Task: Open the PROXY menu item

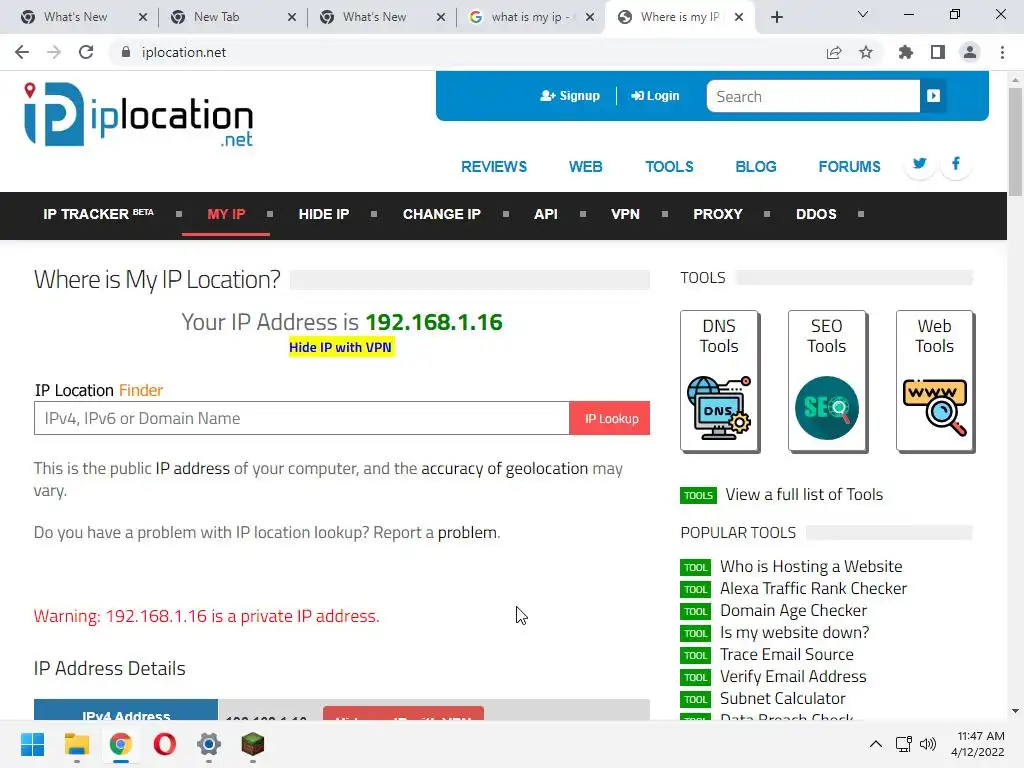Action: (718, 214)
